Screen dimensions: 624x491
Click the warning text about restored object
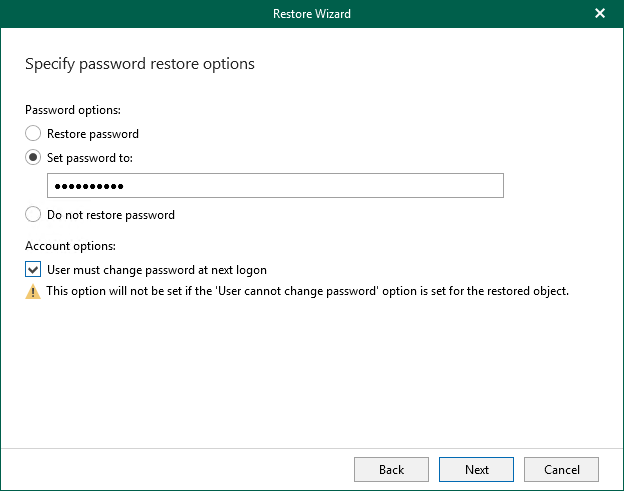pyautogui.click(x=308, y=292)
